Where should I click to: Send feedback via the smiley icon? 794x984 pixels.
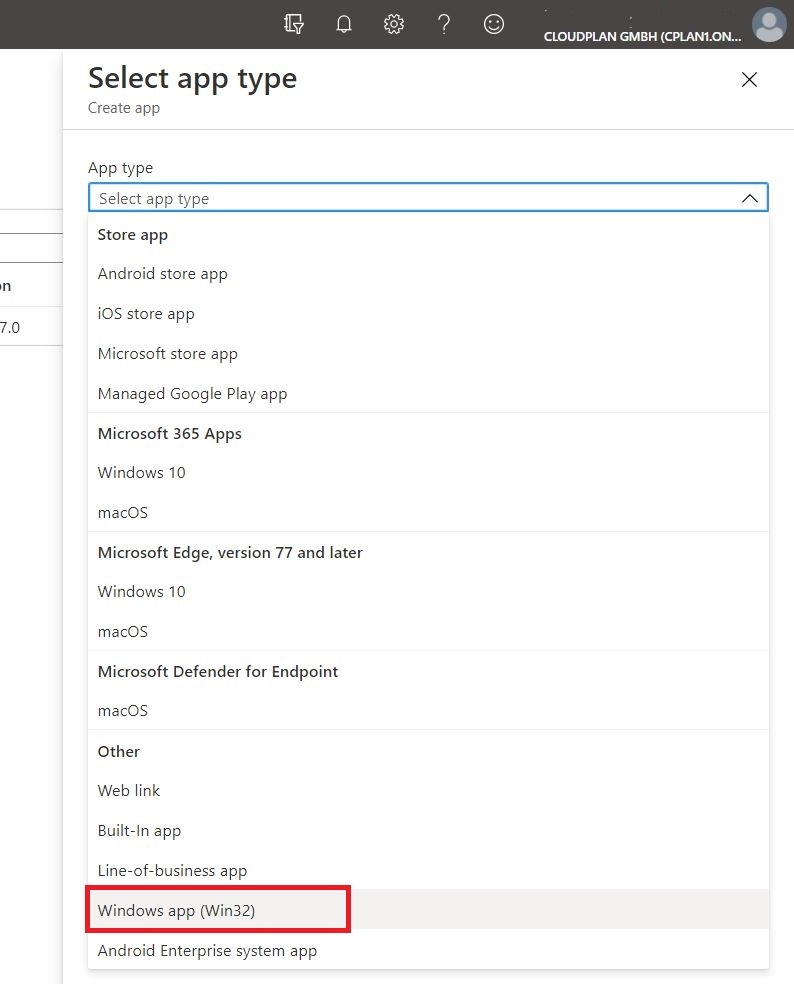coord(494,24)
